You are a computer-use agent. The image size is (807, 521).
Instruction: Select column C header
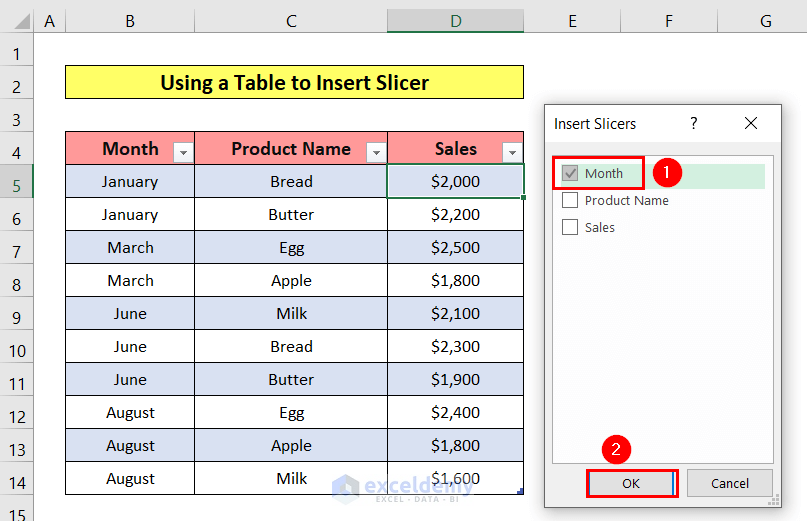[x=291, y=21]
